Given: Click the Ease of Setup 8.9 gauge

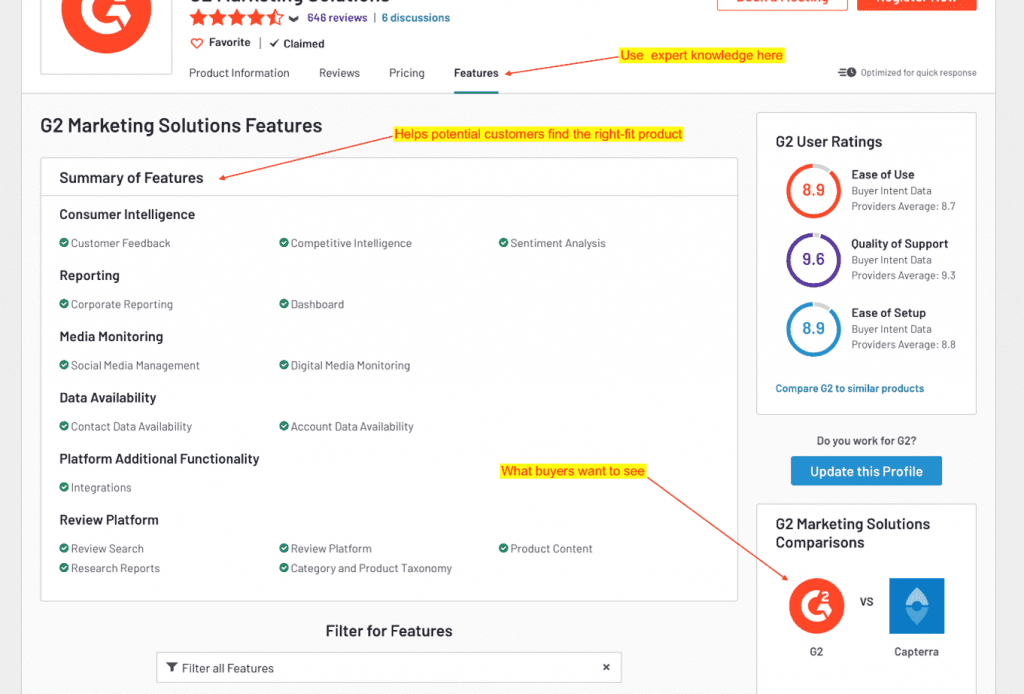Looking at the screenshot, I should (813, 328).
